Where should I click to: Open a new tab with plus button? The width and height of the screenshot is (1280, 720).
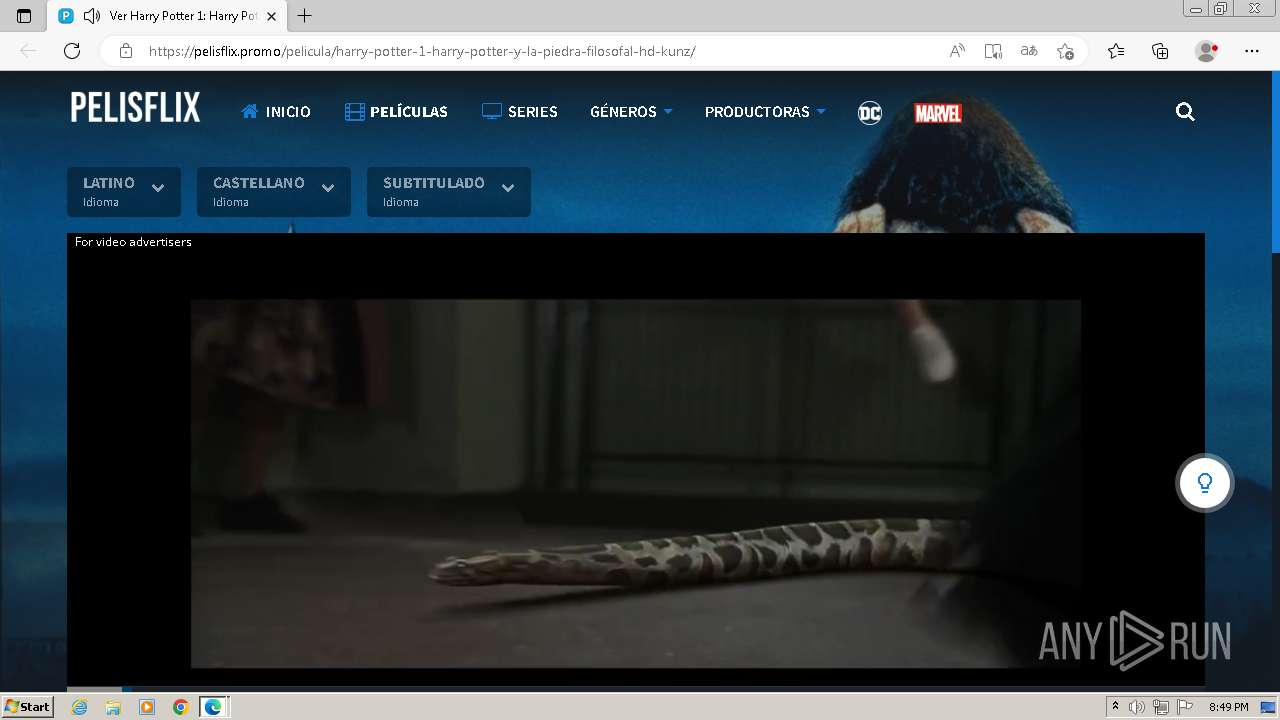click(x=305, y=16)
